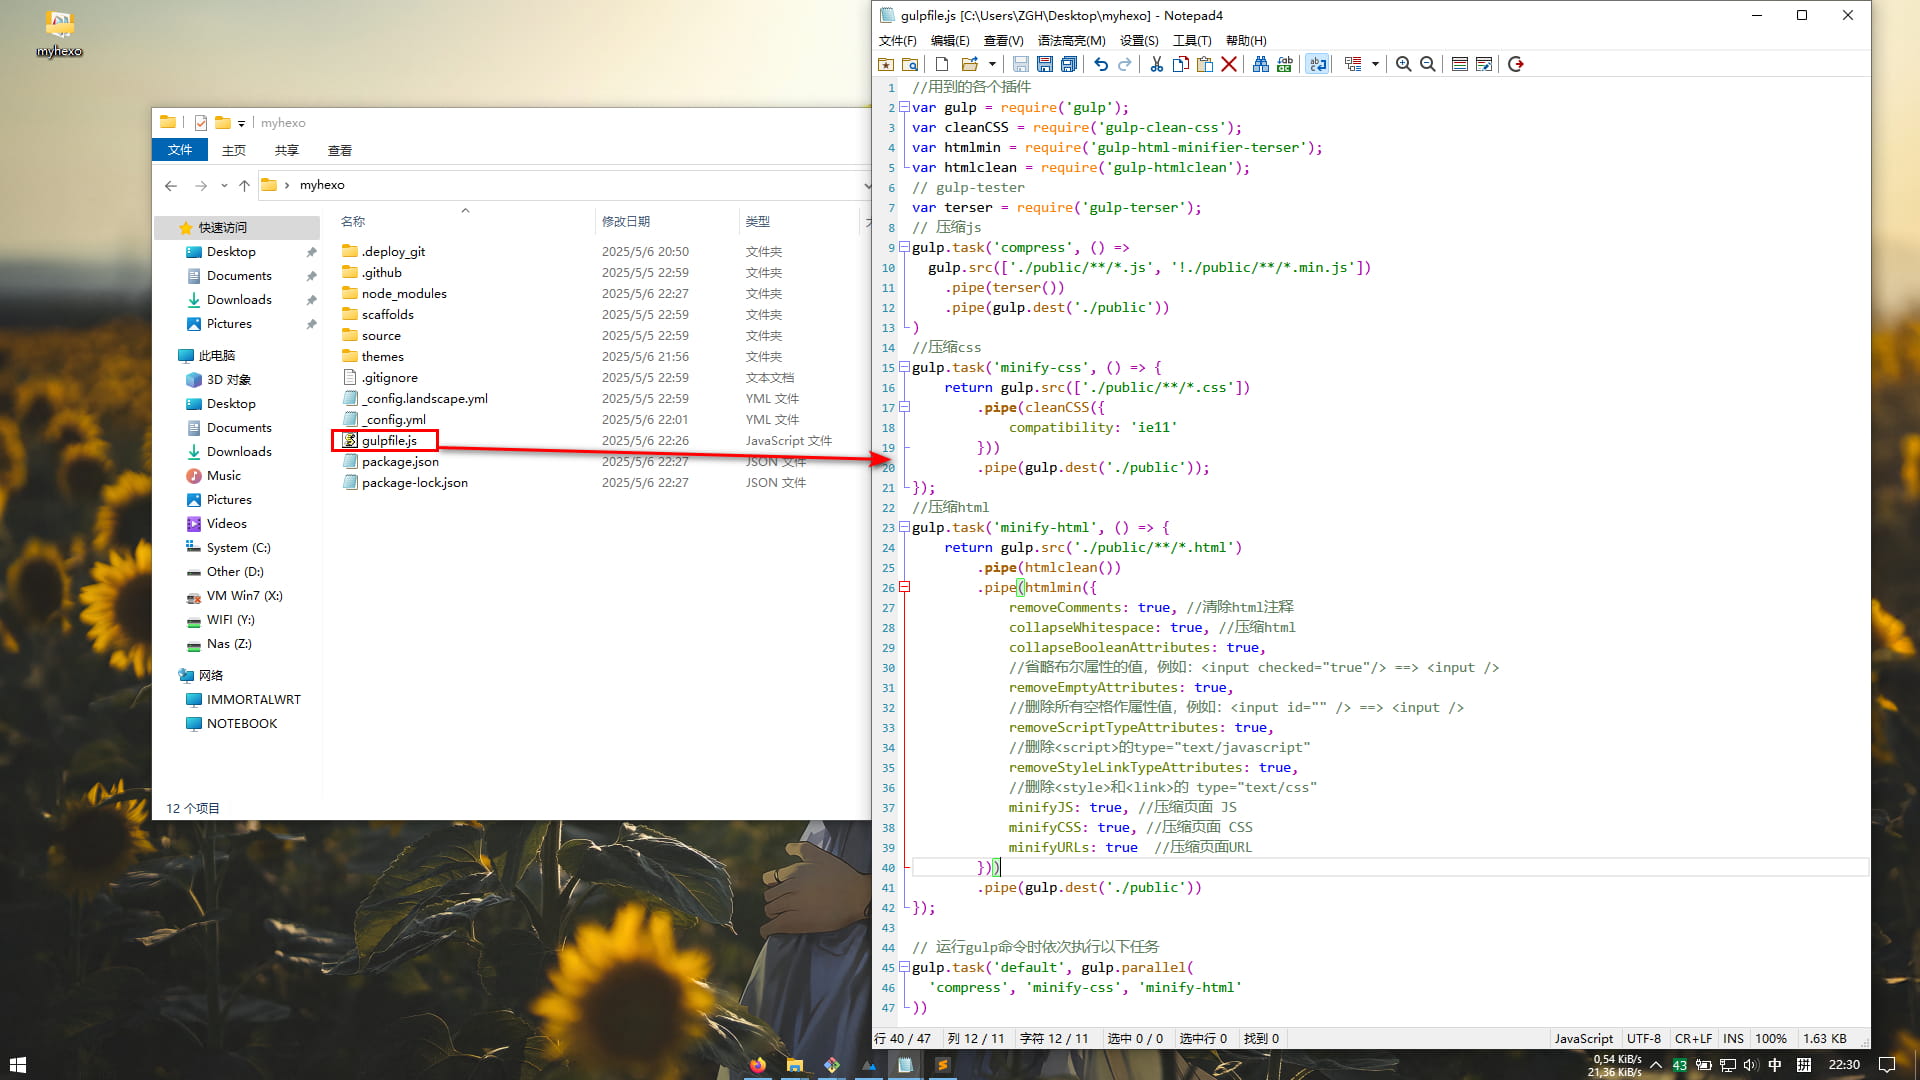Click the 修改日期 column header
This screenshot has height=1080, width=1920.
[626, 221]
